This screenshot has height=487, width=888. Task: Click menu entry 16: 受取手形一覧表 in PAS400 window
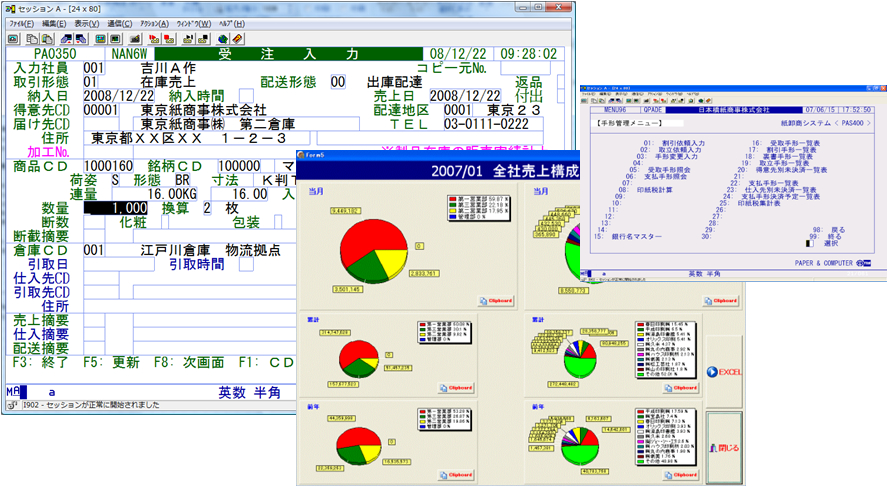(786, 143)
